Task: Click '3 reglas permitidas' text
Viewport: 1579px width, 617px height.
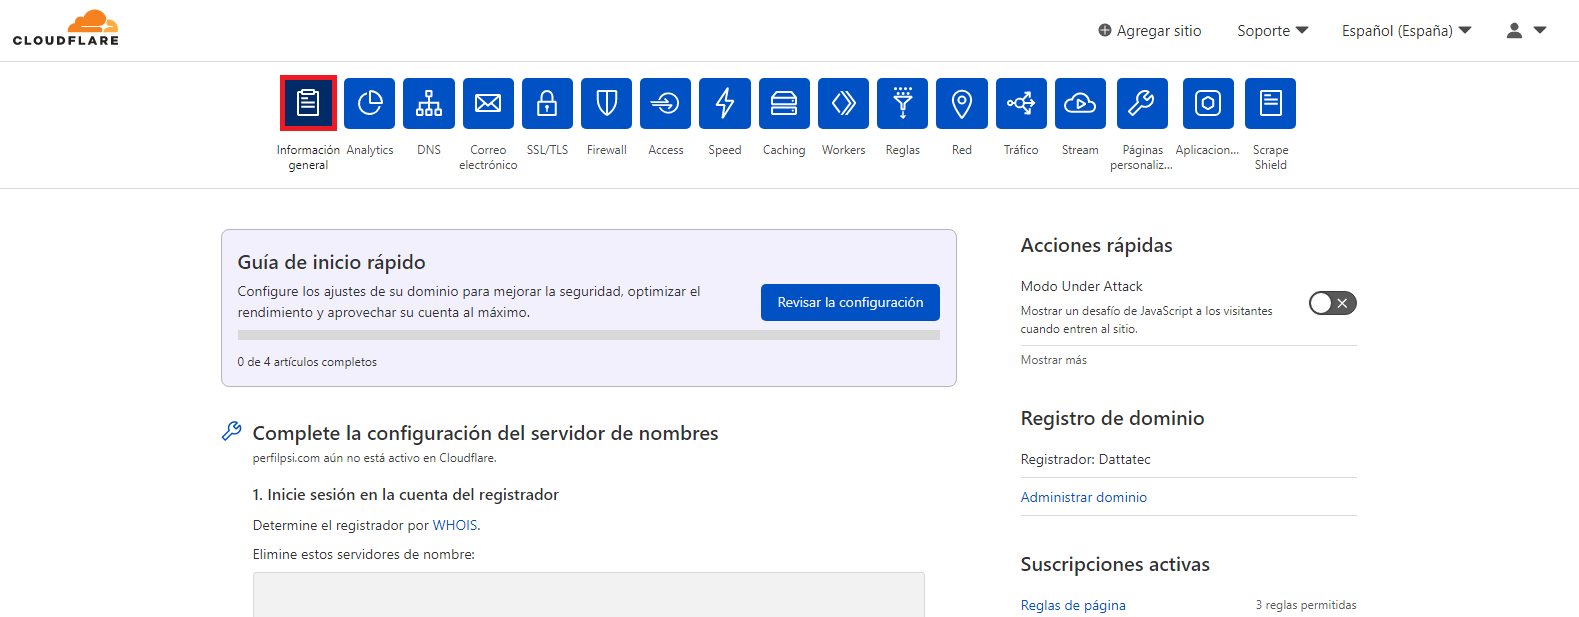Action: (x=1306, y=605)
